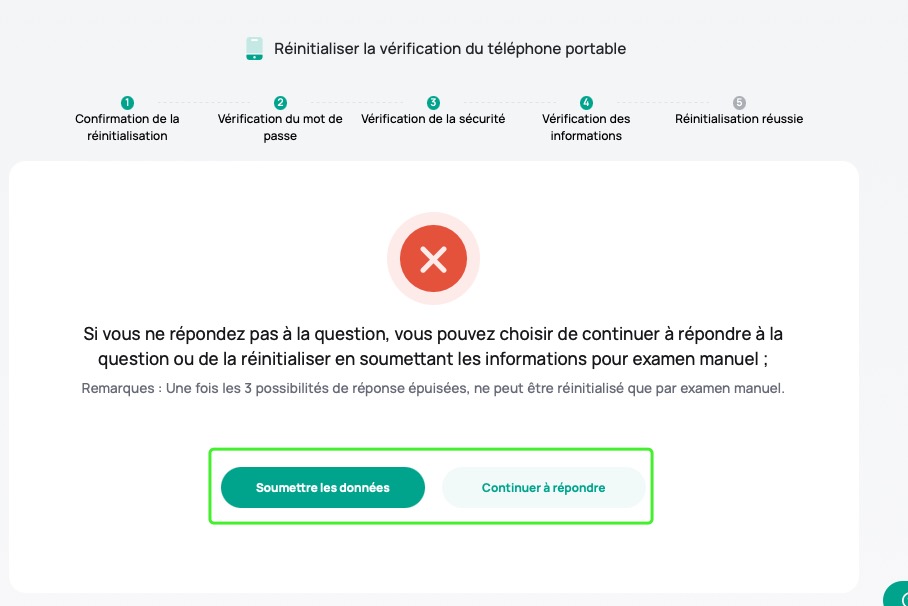The height and width of the screenshot is (606, 908).
Task: Select Réinitialisation réussie step label
Action: [x=739, y=119]
